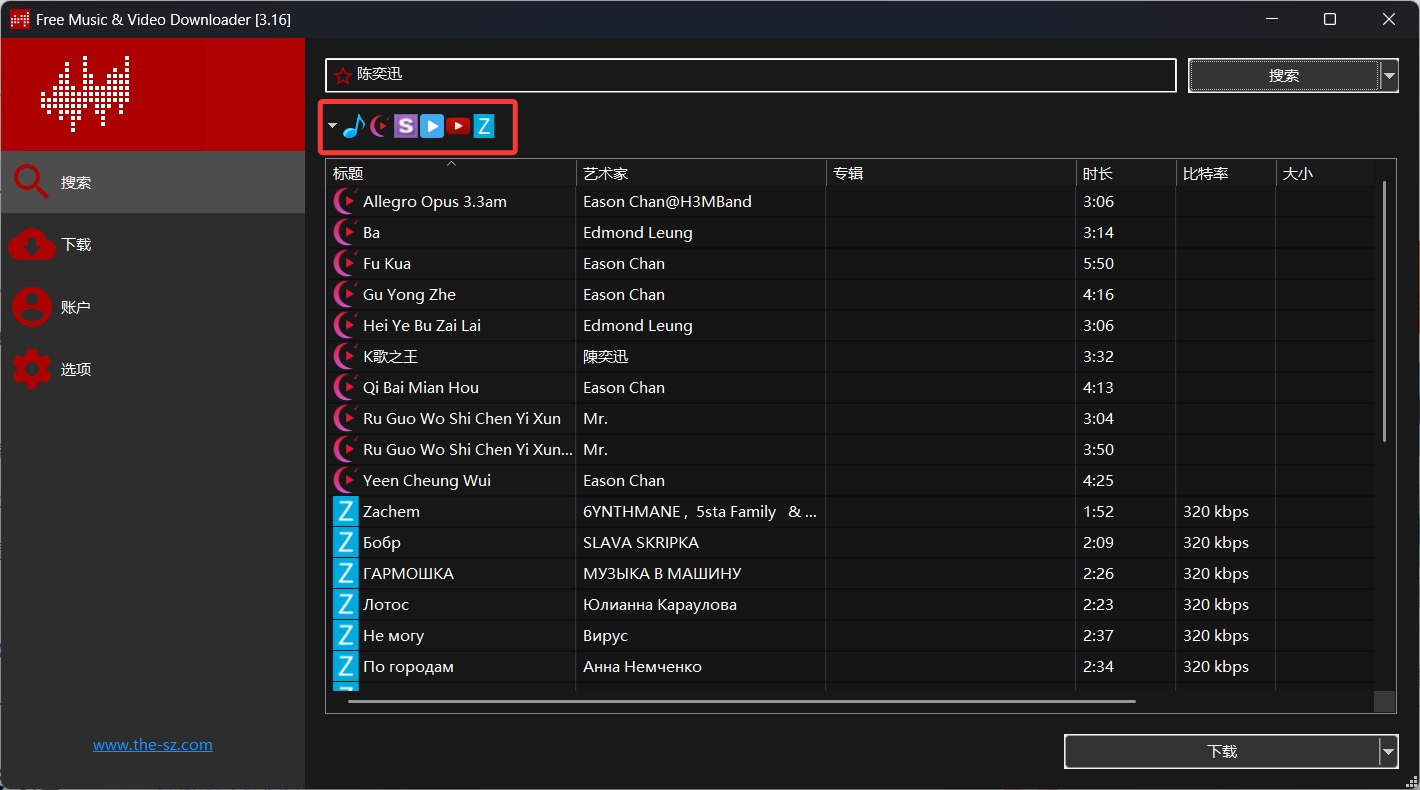This screenshot has width=1420, height=790.
Task: Click Eason Chan in the Fu Kua row
Action: pos(624,264)
